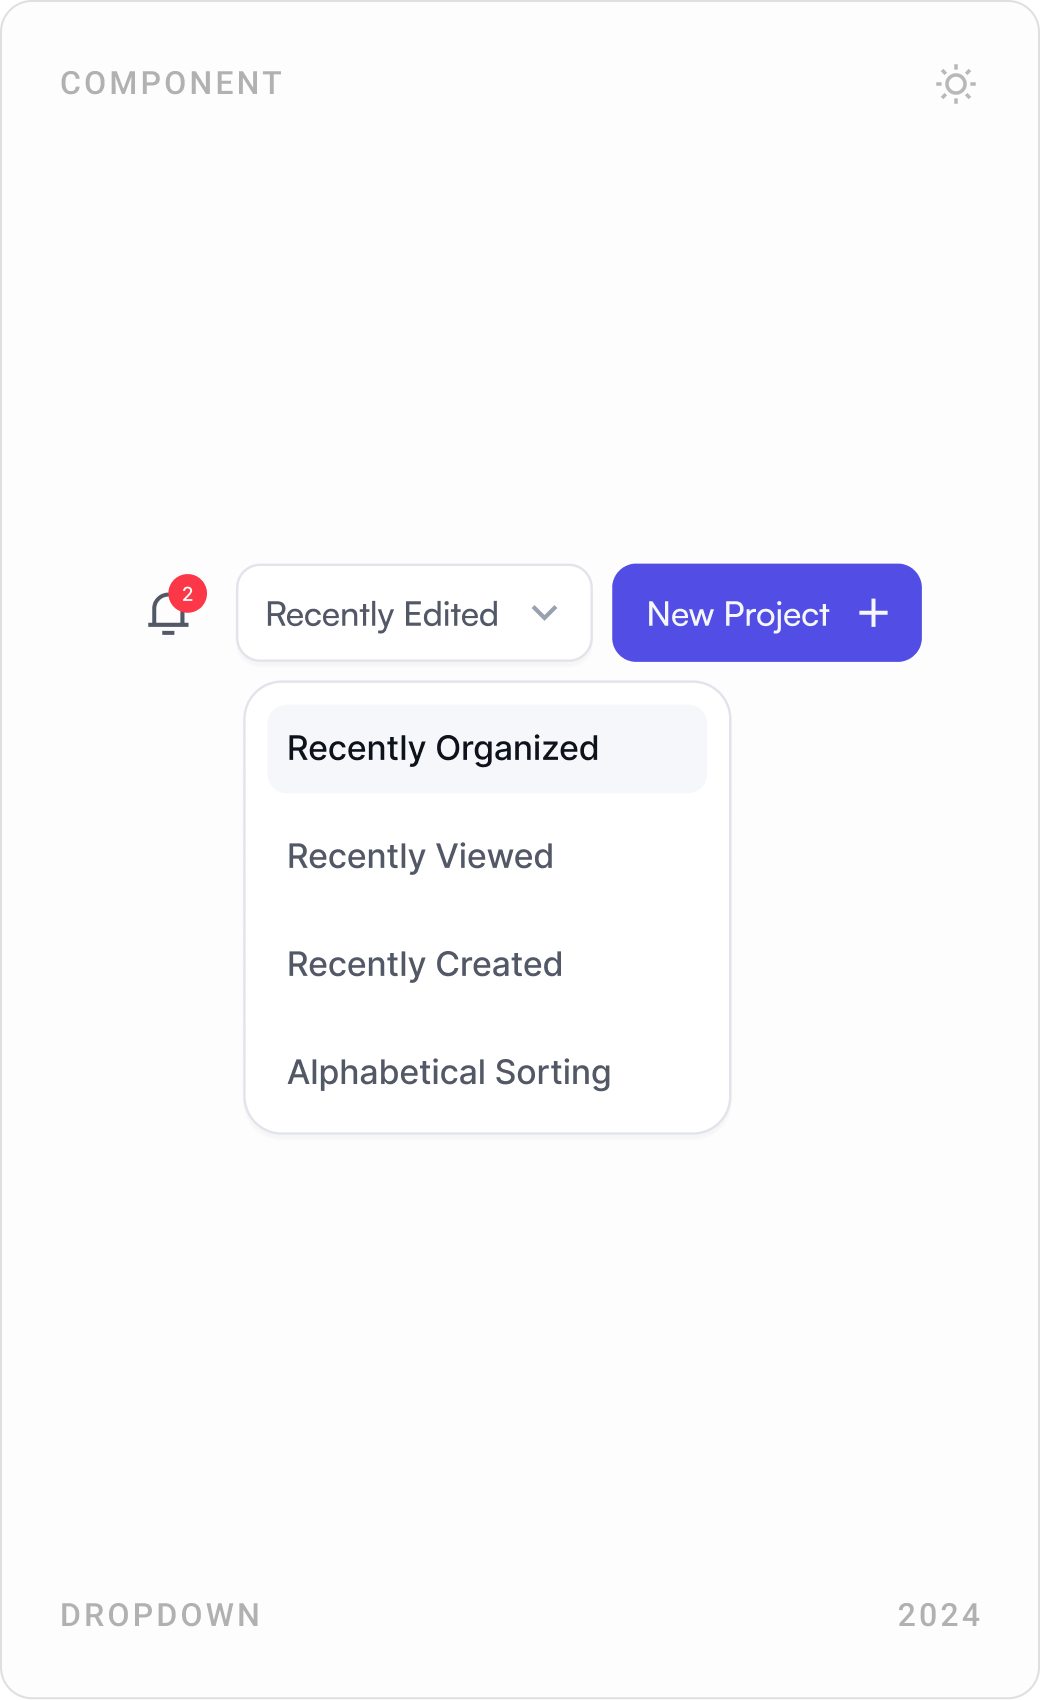Click the red notification badge showing 2
1040x1700 pixels.
pyautogui.click(x=187, y=592)
